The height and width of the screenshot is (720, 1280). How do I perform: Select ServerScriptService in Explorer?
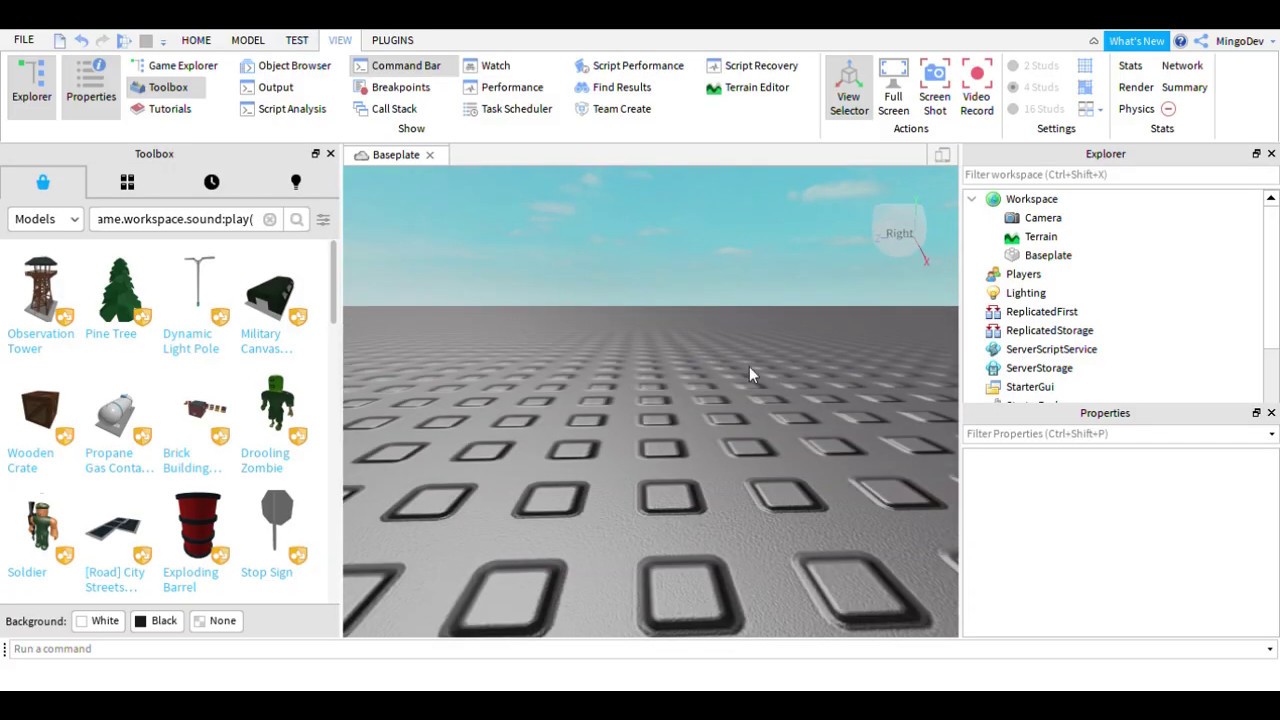[1051, 349]
